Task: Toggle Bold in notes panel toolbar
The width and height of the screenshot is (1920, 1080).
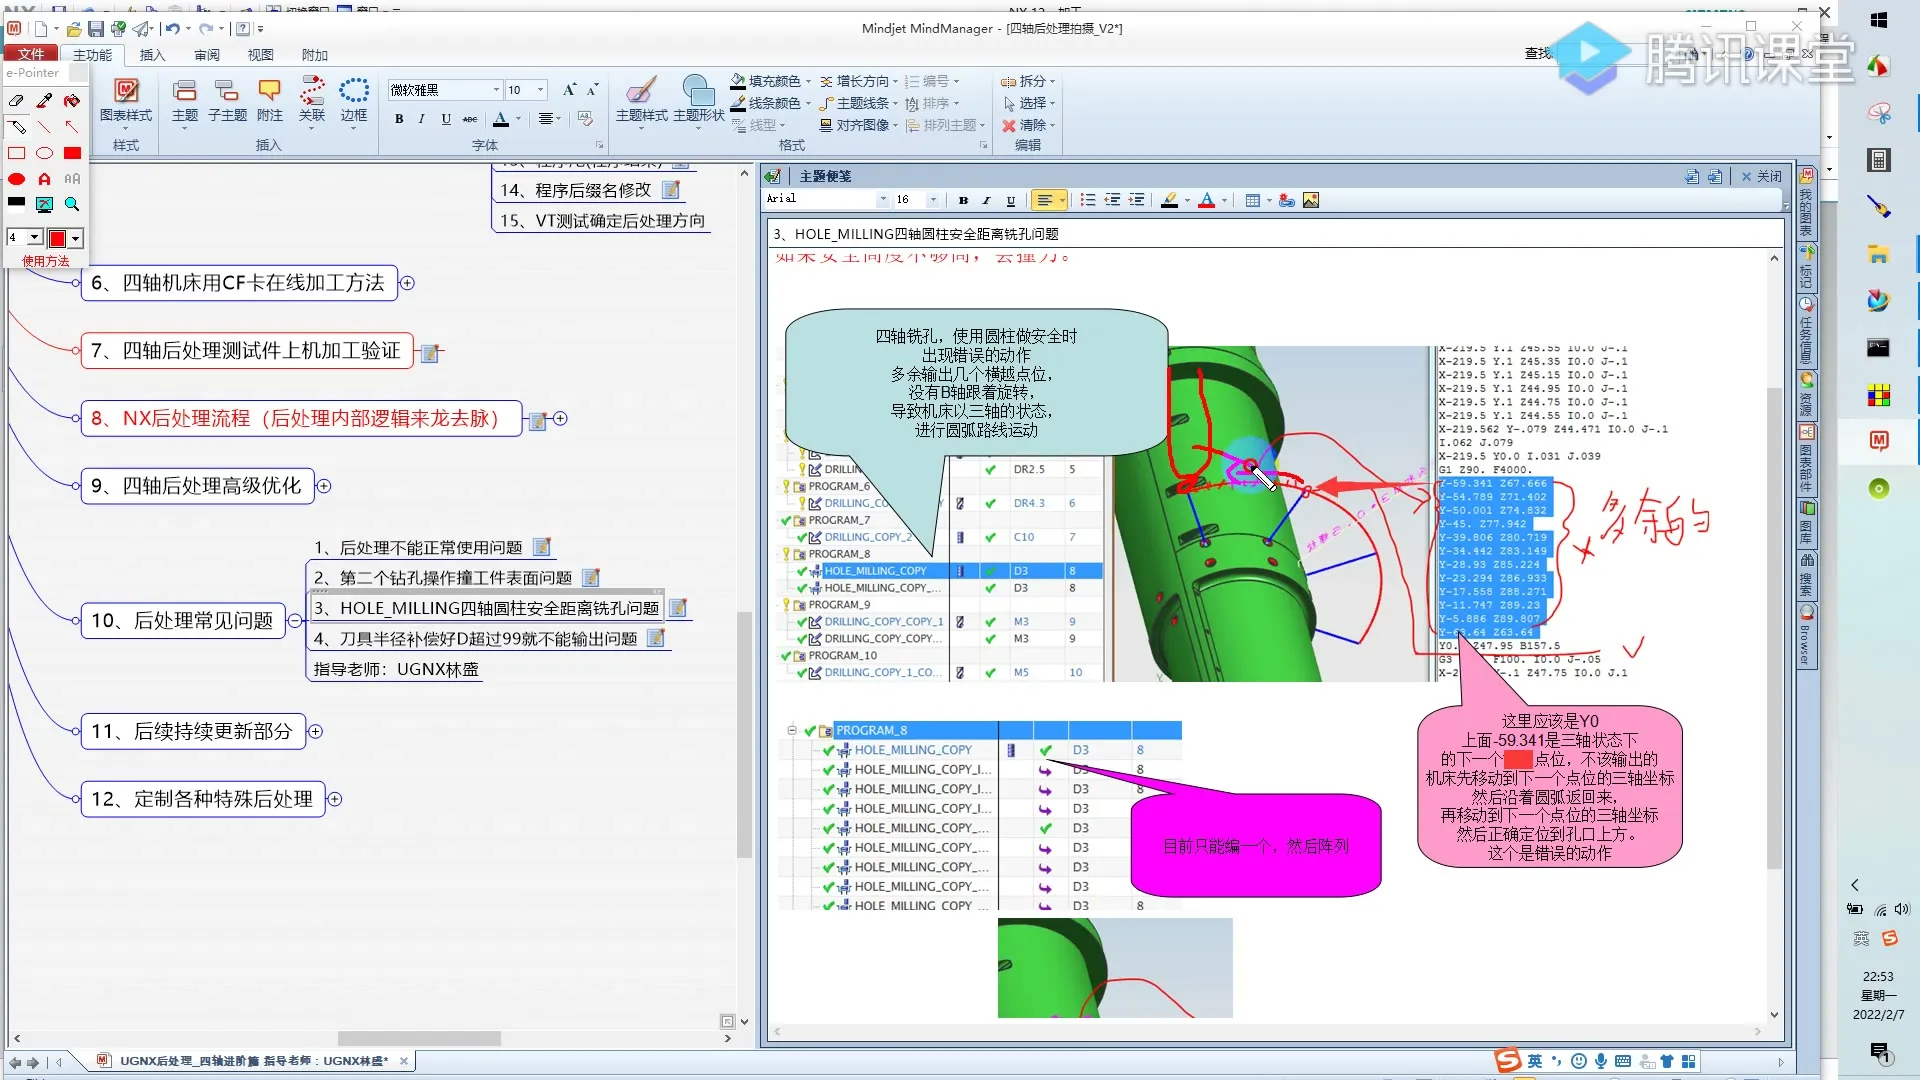Action: pos(963,201)
